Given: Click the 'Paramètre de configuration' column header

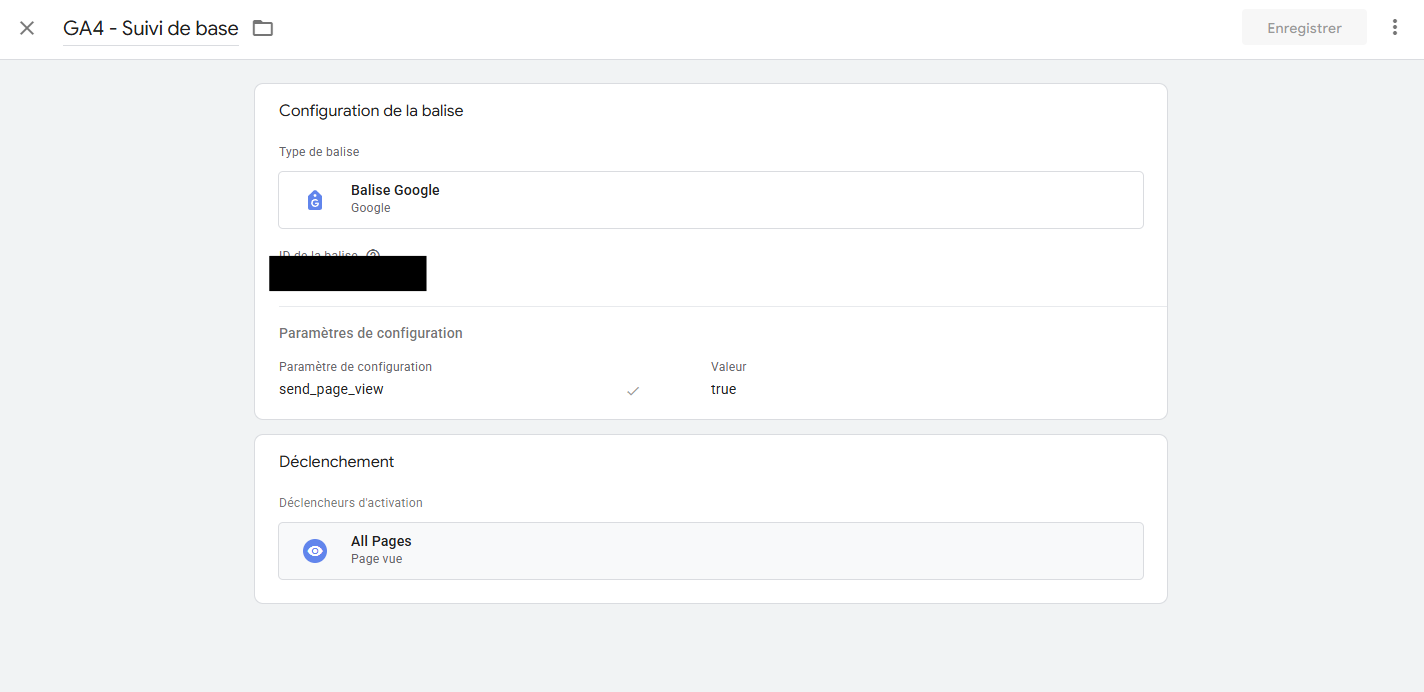Looking at the screenshot, I should (x=355, y=367).
